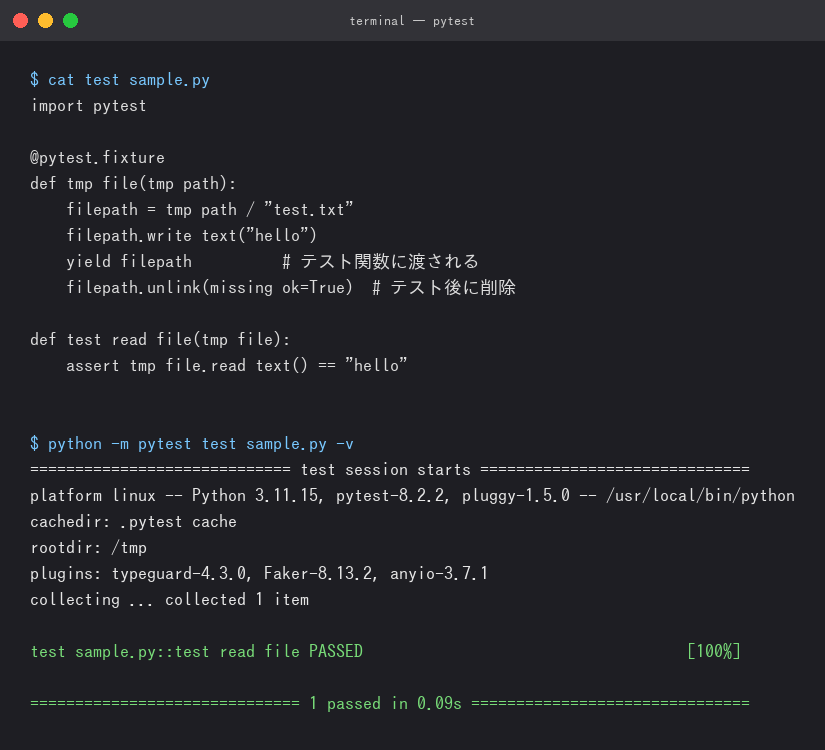This screenshot has height=750, width=825.
Task: Click the '/usr/local/bin/python' path
Action: (x=700, y=496)
